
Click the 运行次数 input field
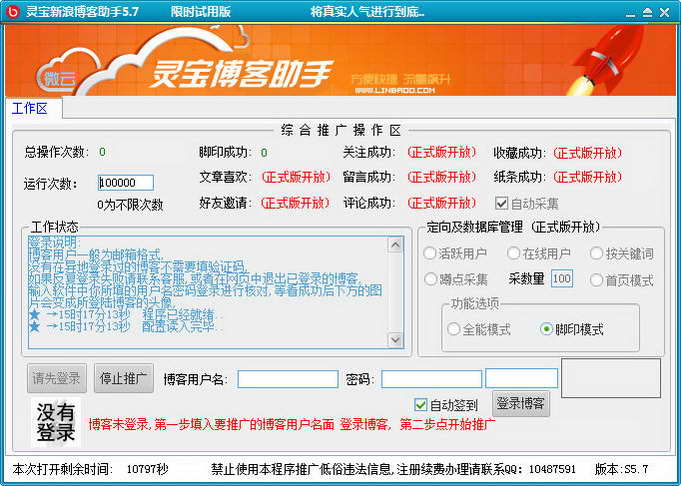(126, 183)
